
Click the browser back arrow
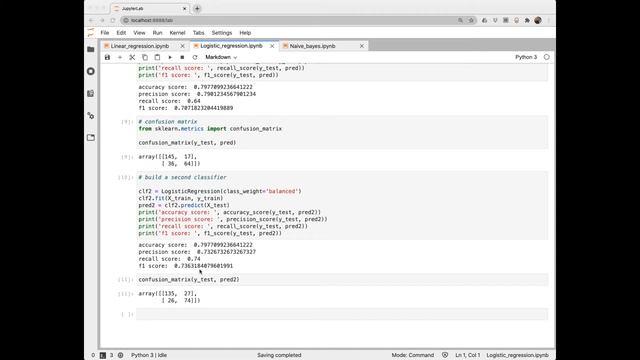point(91,20)
